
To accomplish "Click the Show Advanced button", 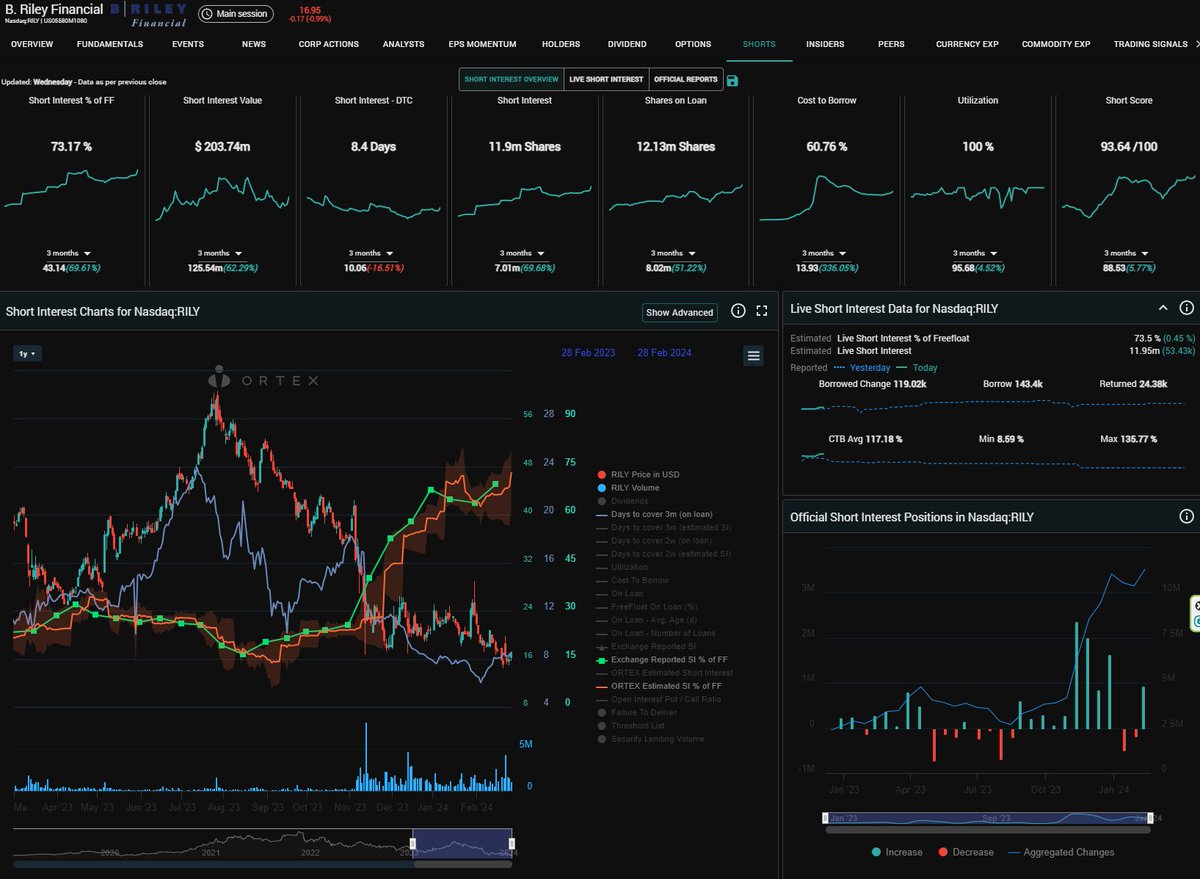I will (x=680, y=313).
